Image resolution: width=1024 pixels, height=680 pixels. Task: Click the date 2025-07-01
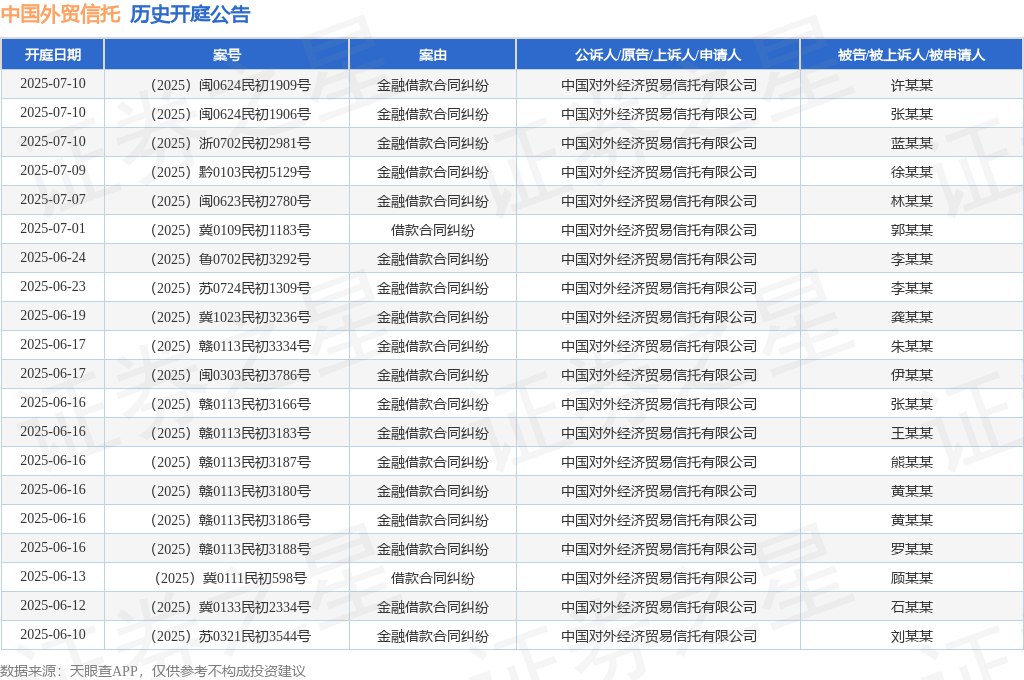point(53,229)
